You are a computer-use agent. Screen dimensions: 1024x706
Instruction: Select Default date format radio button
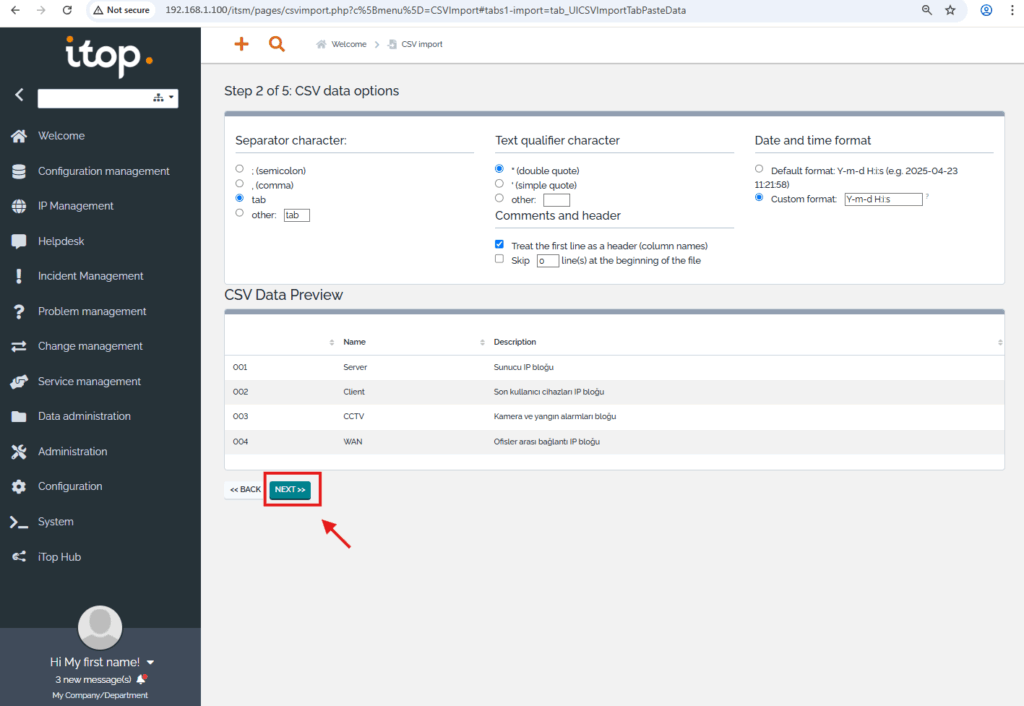coord(760,169)
